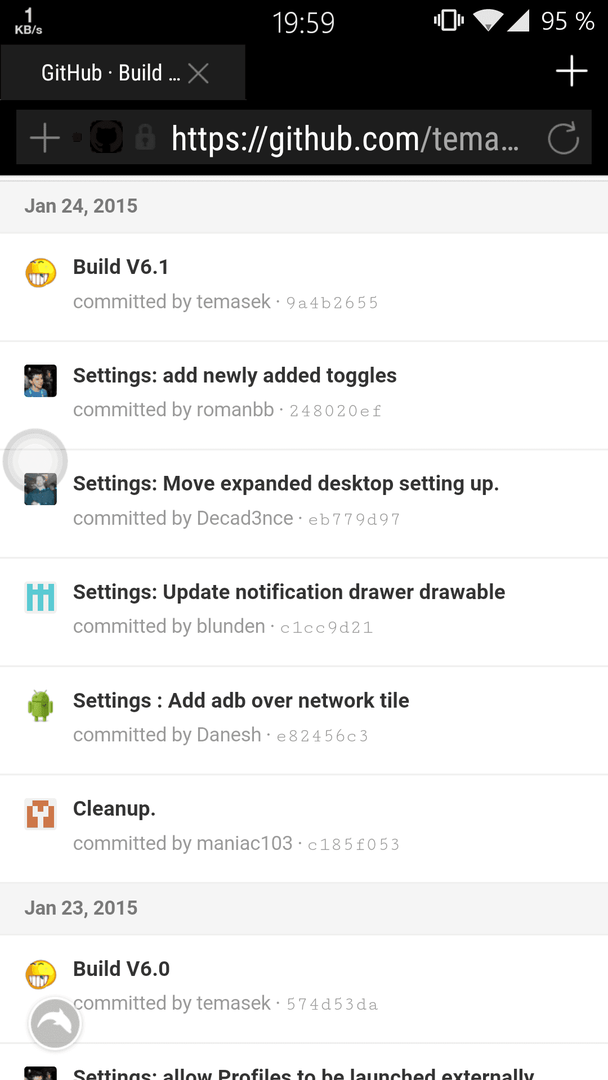Tap the GitHub favicon in address bar
The height and width of the screenshot is (1080, 608).
tap(107, 137)
